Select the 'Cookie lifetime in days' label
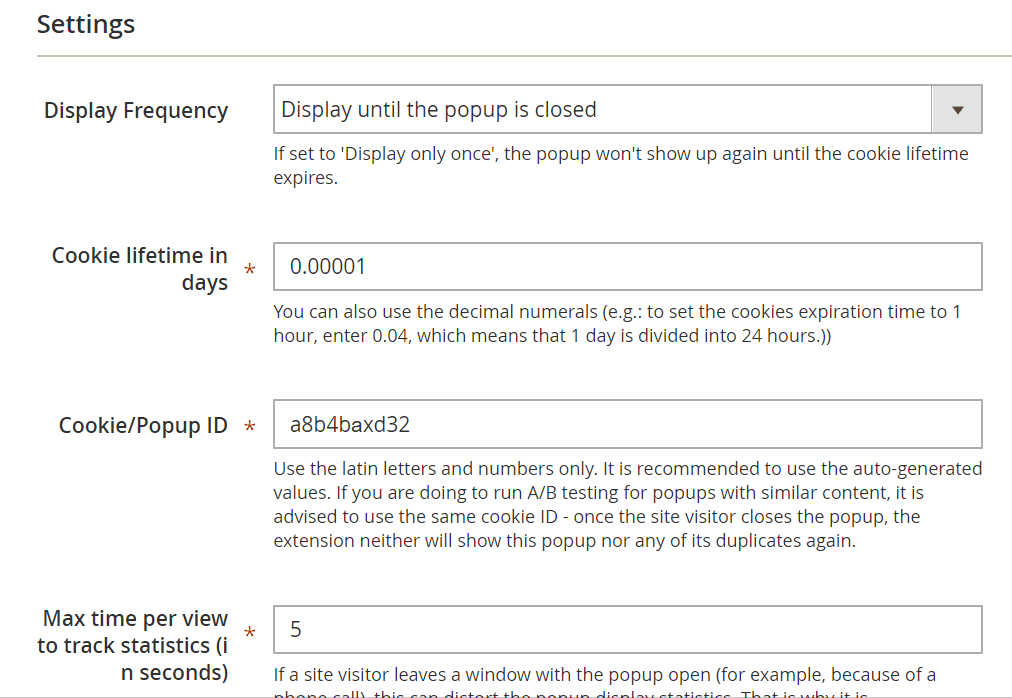Viewport: 1012px width, 698px height. 140,269
